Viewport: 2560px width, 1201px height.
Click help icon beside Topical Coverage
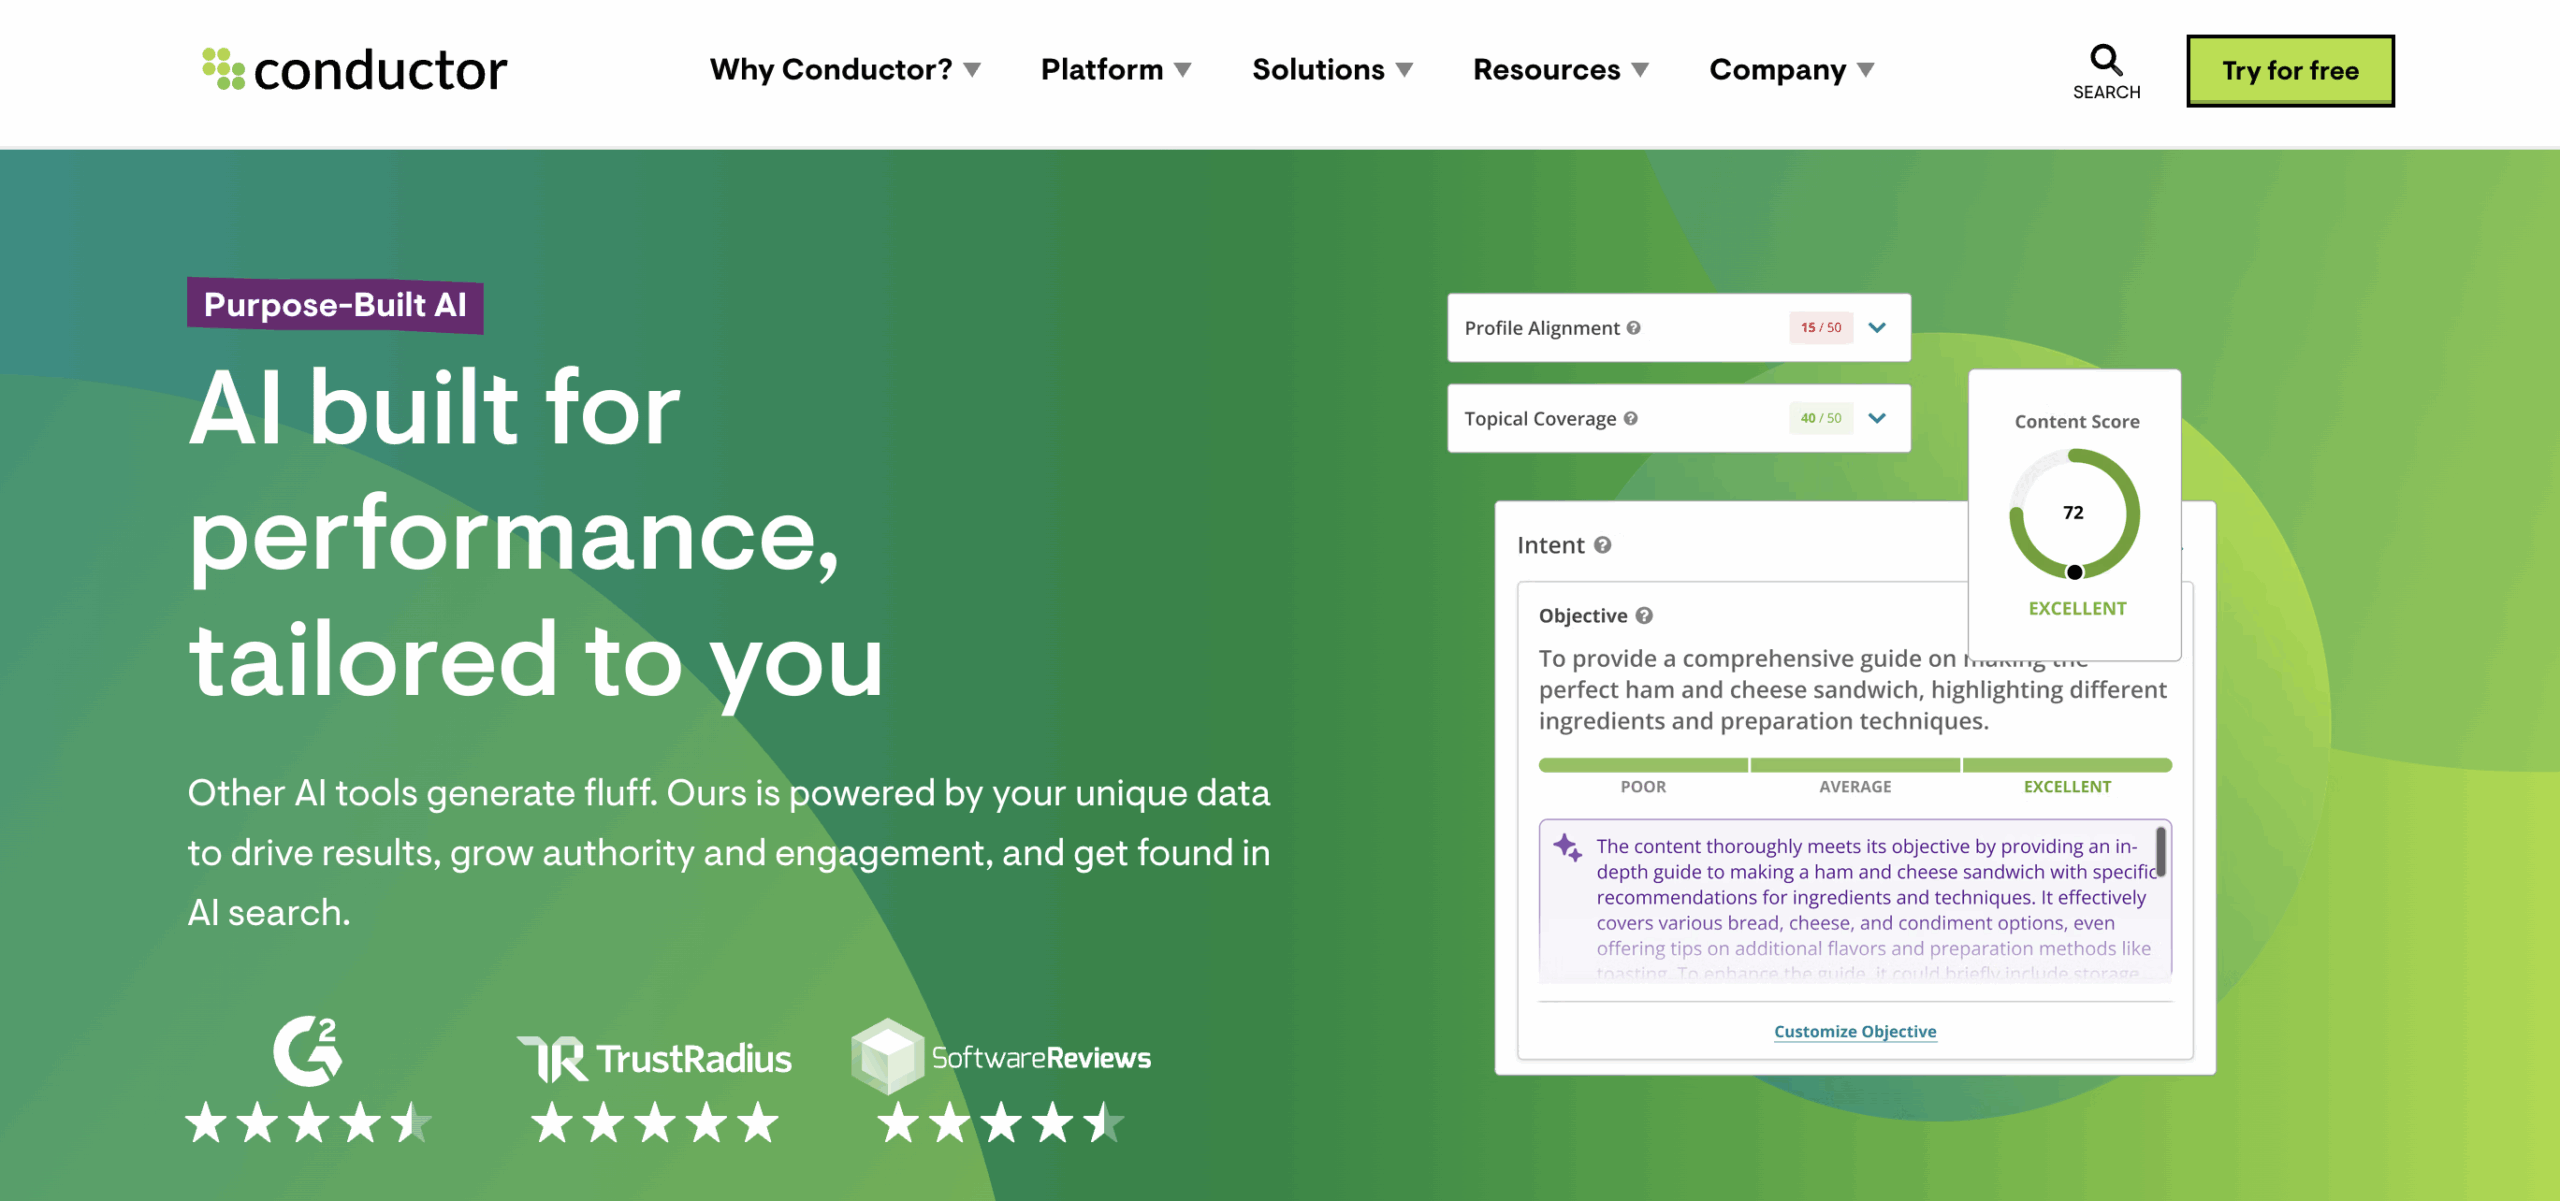pos(1631,419)
